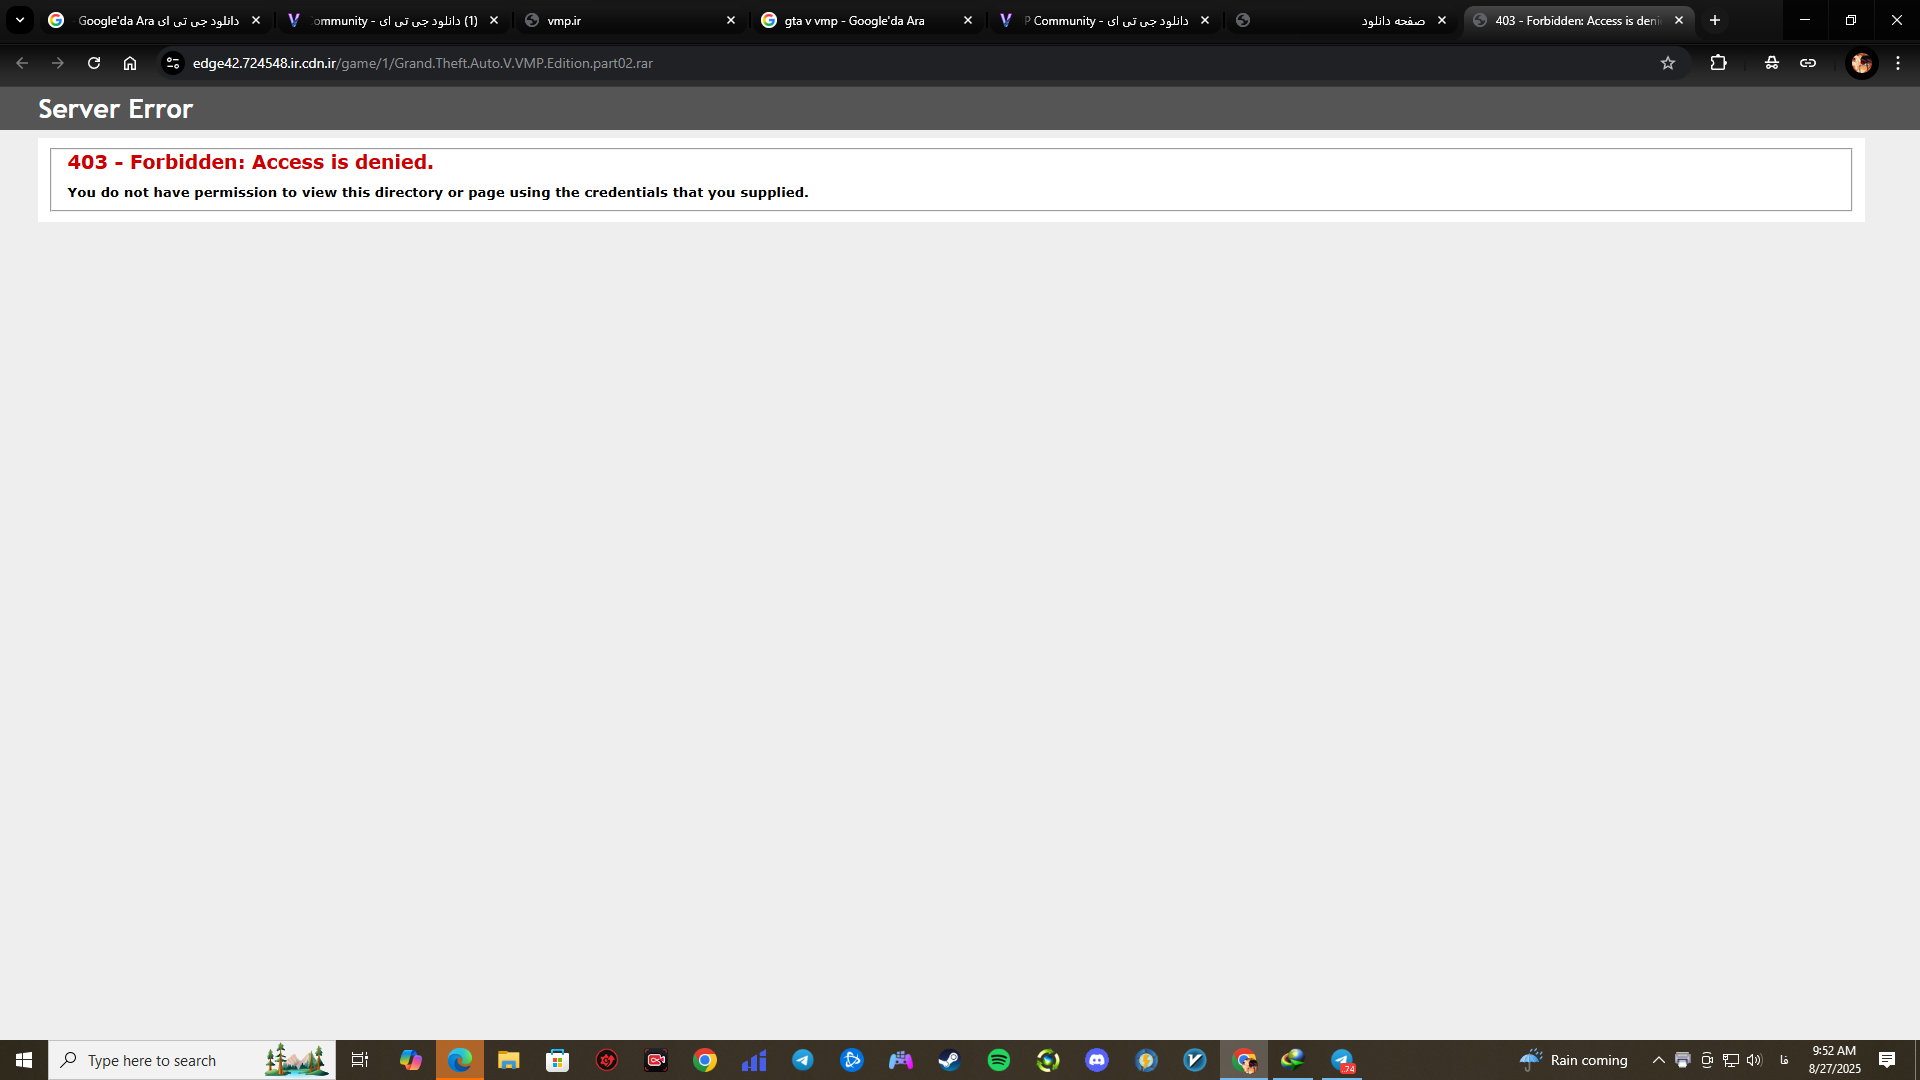
Task: View site information icon in address bar
Action: 173,63
